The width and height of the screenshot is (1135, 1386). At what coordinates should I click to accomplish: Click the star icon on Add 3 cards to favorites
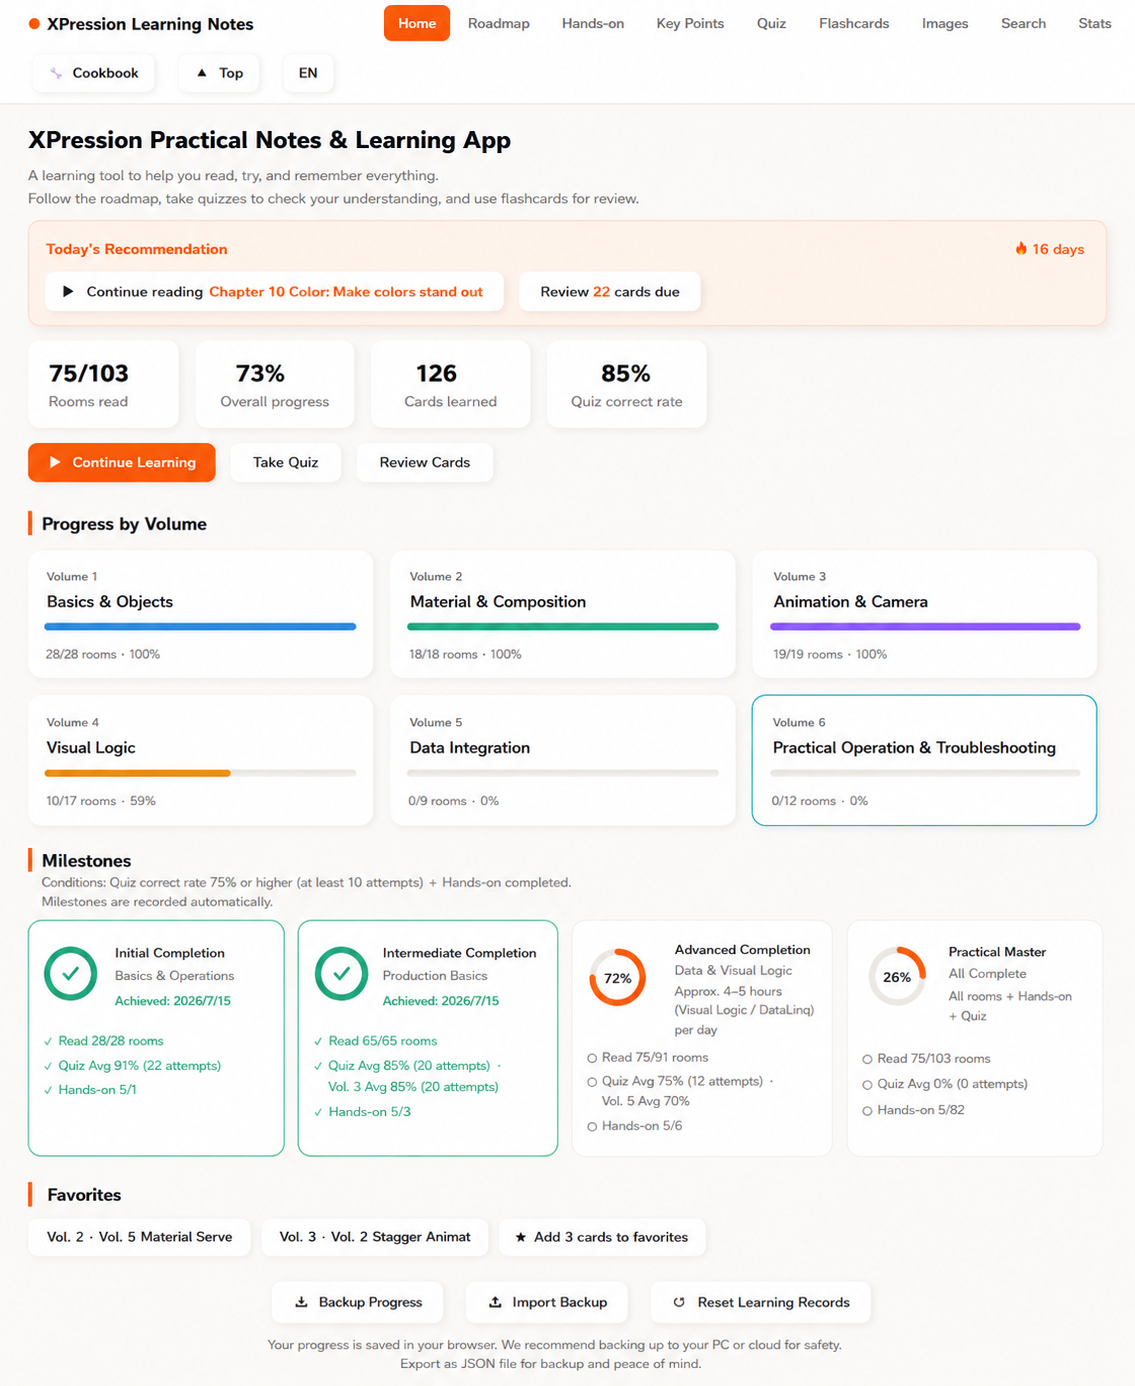point(521,1237)
